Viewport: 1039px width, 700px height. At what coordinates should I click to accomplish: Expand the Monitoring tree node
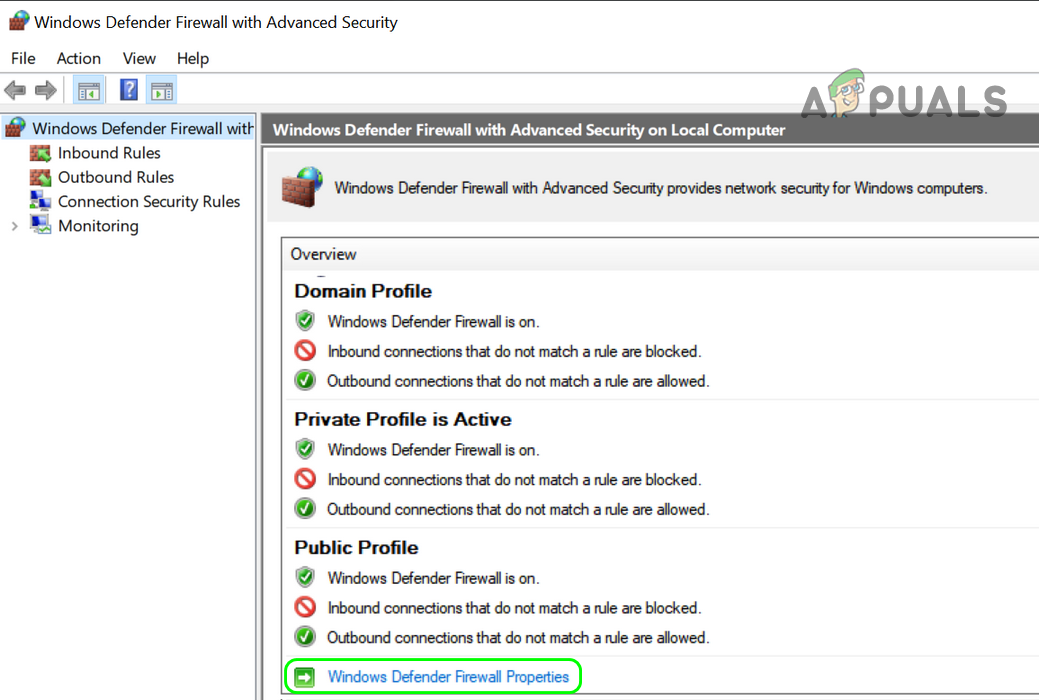click(x=14, y=226)
